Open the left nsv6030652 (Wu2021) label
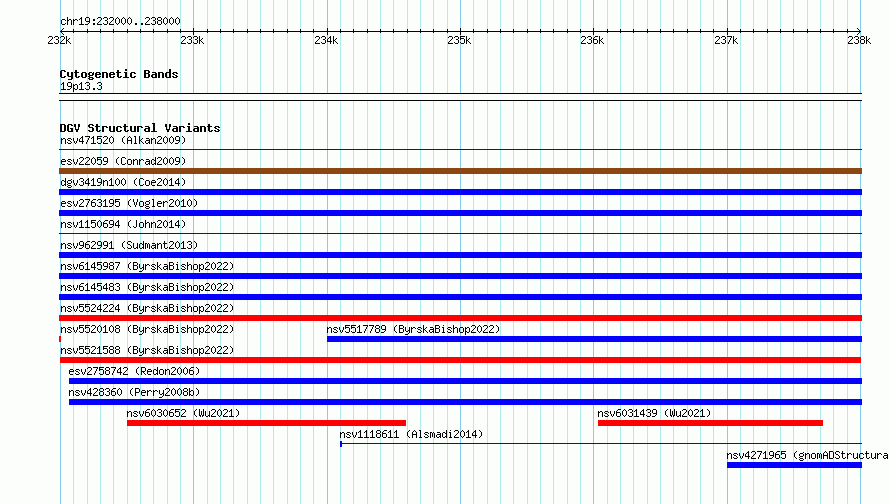Screen dimensions: 890x504 tap(183, 413)
